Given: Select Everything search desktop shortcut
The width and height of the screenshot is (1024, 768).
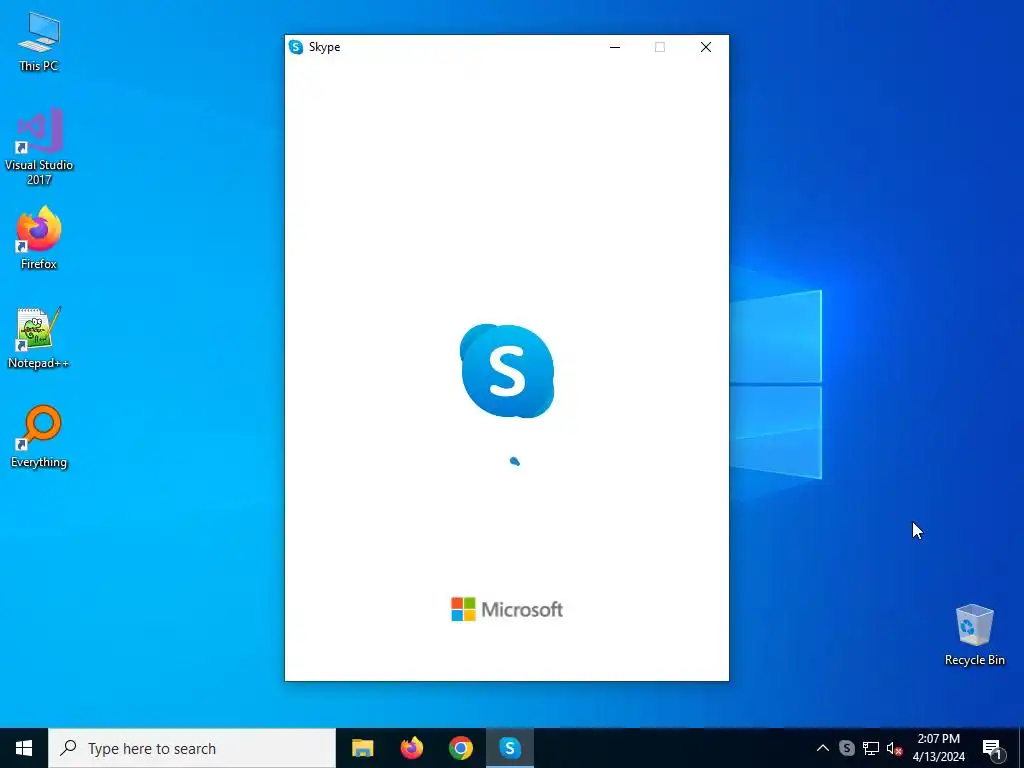Looking at the screenshot, I should 39,437.
